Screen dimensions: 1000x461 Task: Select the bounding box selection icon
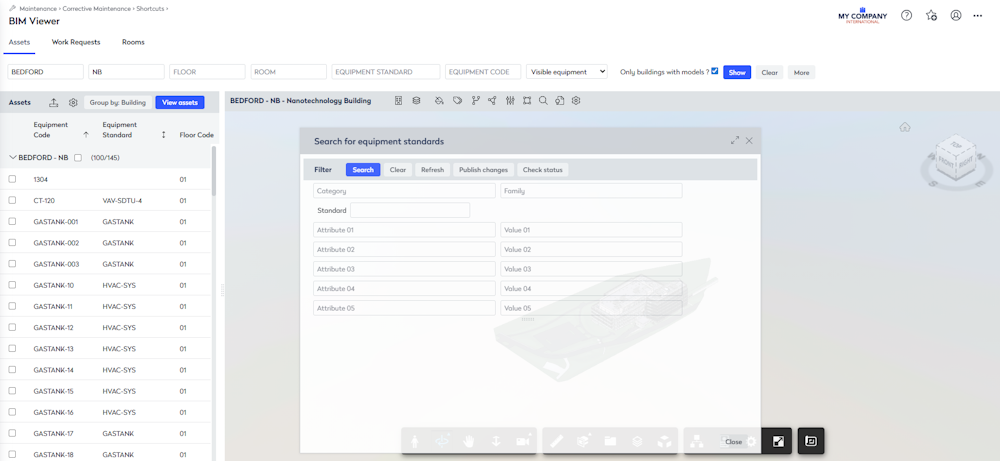pyautogui.click(x=527, y=101)
